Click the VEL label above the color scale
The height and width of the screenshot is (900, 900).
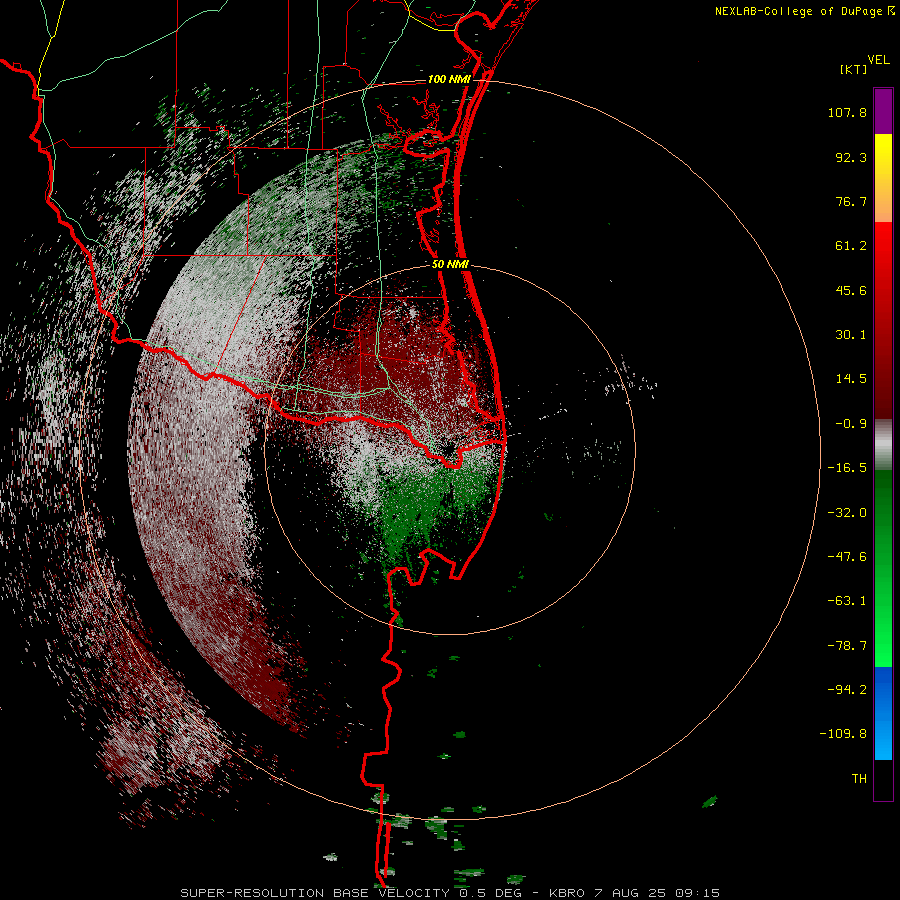(878, 60)
